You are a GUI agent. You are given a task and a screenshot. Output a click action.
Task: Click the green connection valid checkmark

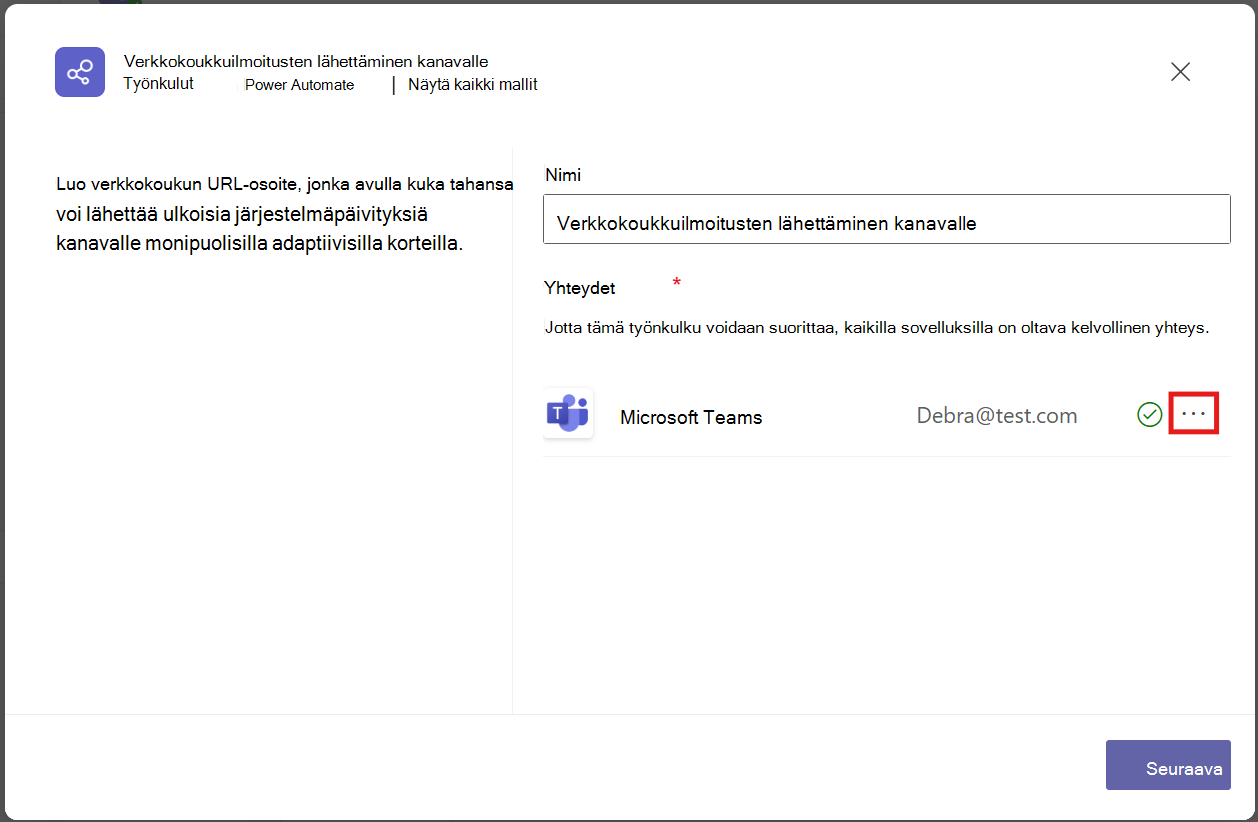click(1149, 415)
